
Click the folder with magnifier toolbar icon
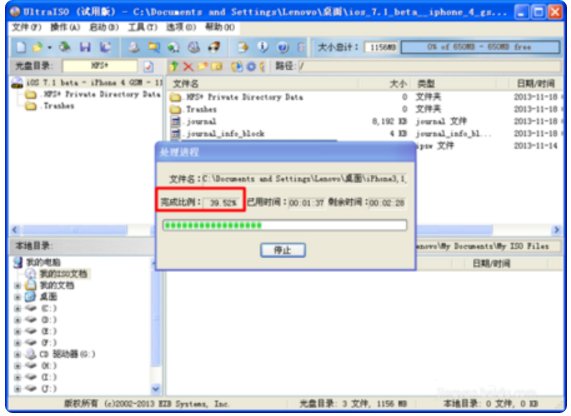153,47
